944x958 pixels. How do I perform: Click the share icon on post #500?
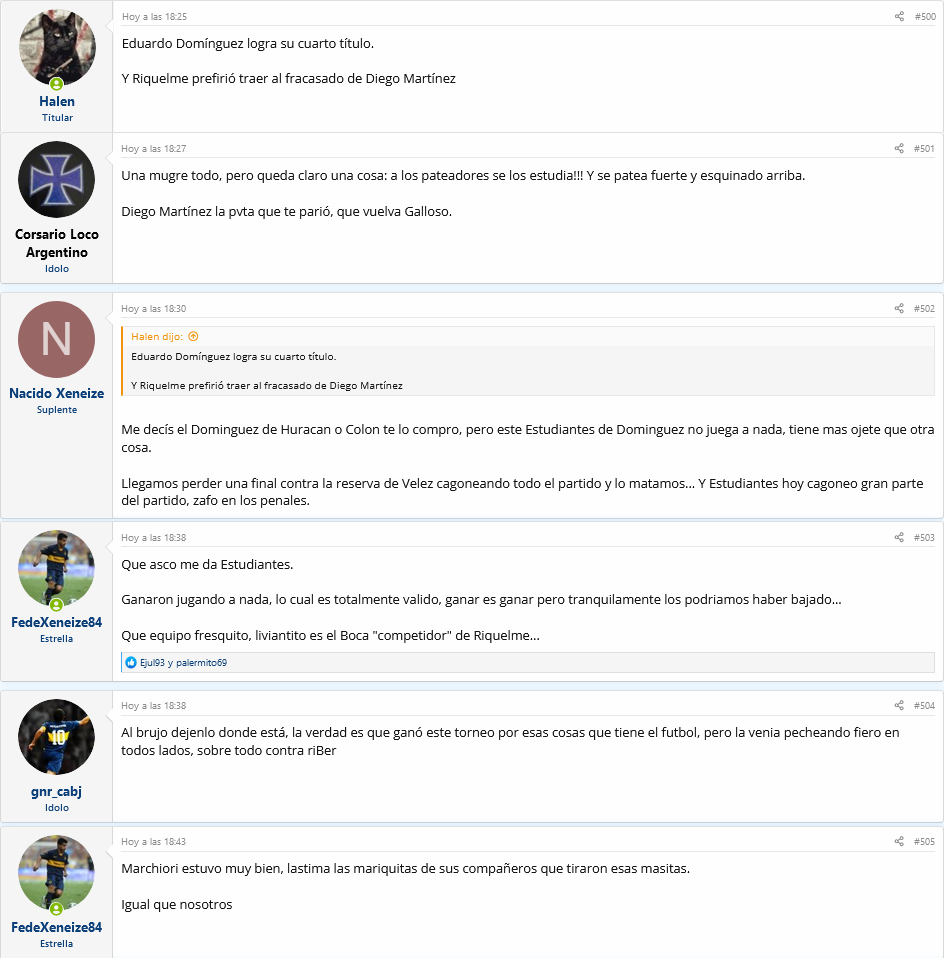pyautogui.click(x=899, y=16)
